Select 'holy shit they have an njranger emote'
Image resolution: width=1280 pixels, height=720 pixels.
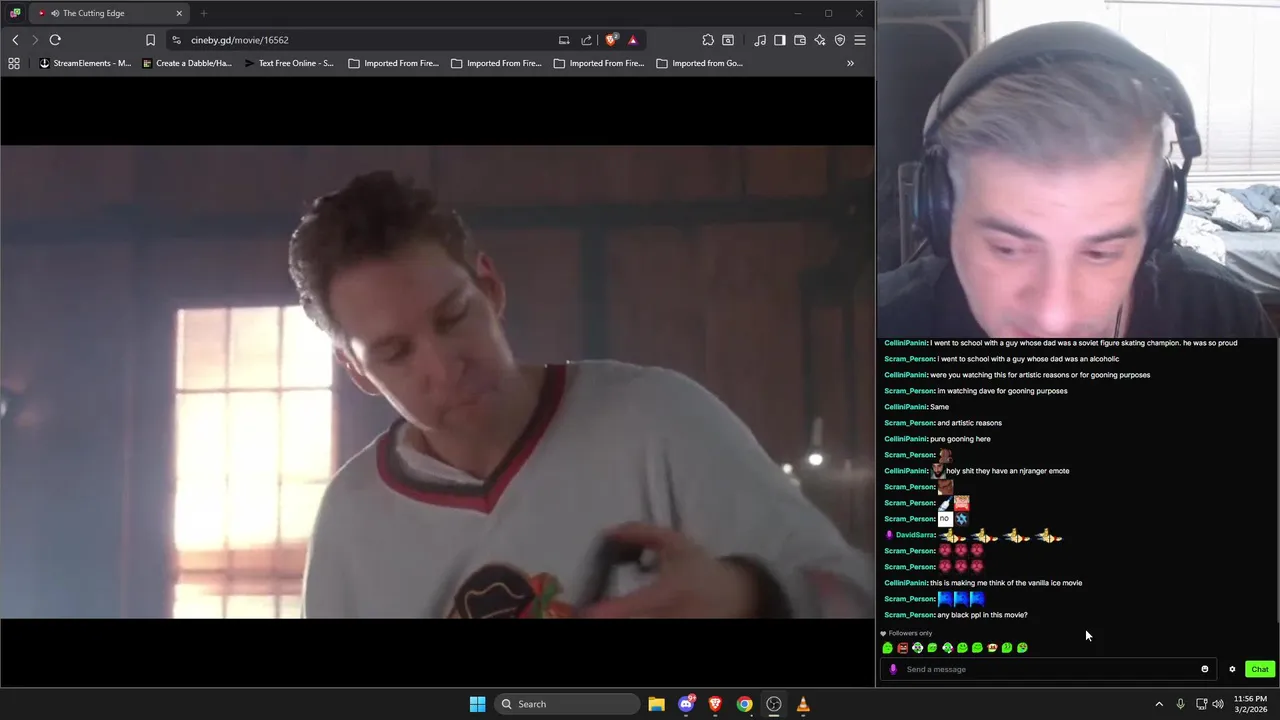[1008, 471]
